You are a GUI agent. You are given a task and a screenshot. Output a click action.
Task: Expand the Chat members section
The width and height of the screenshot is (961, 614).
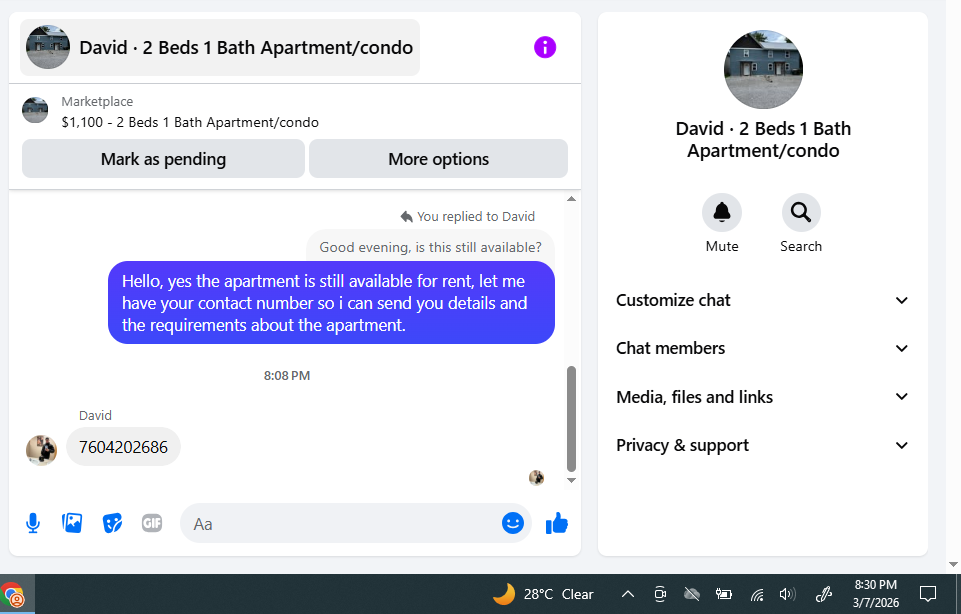pos(762,348)
